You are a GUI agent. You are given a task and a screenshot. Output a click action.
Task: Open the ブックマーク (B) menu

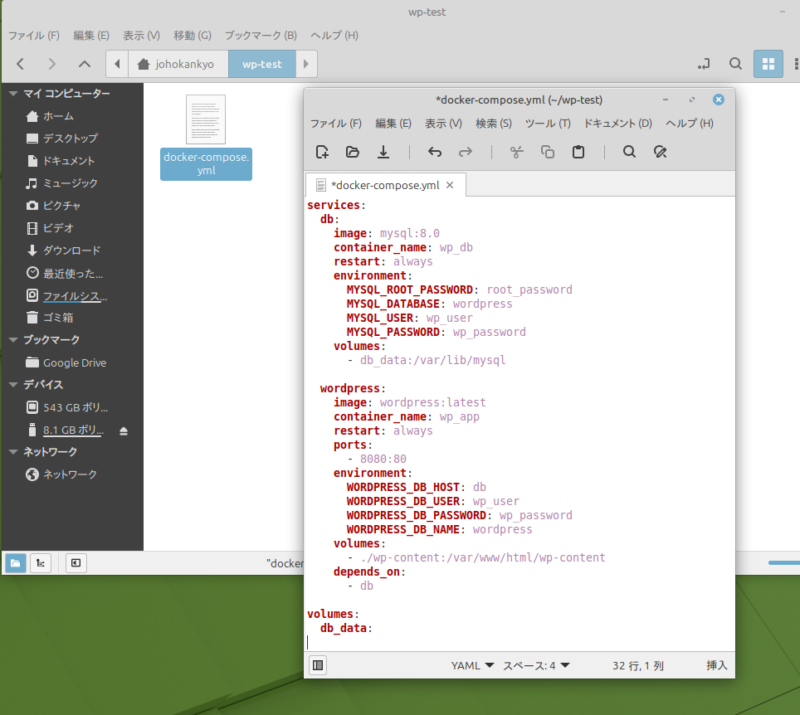pos(260,35)
